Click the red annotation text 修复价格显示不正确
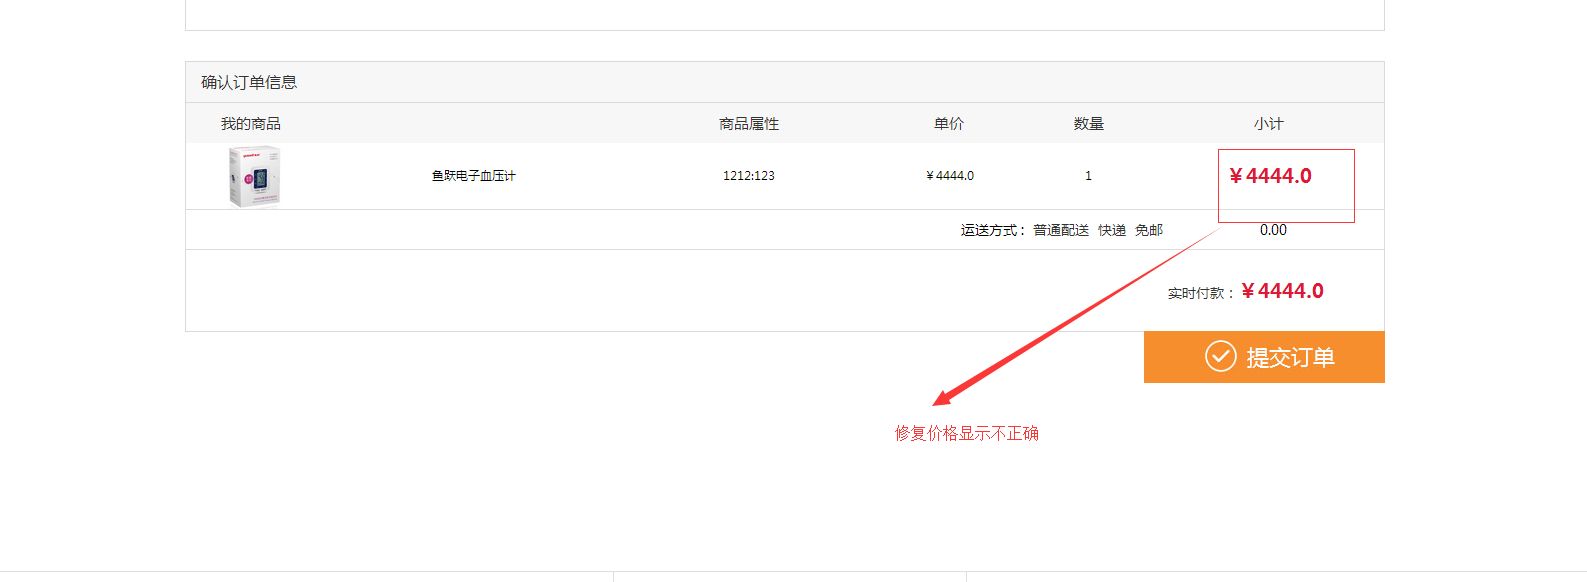 click(x=966, y=433)
